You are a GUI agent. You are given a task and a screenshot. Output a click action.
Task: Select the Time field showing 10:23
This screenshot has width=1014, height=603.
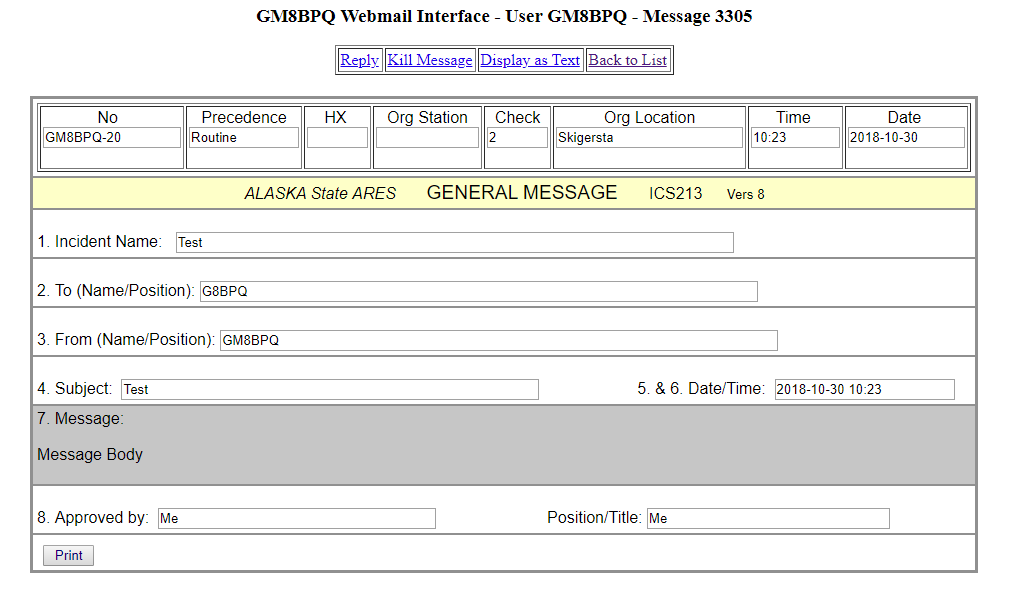pyautogui.click(x=794, y=136)
